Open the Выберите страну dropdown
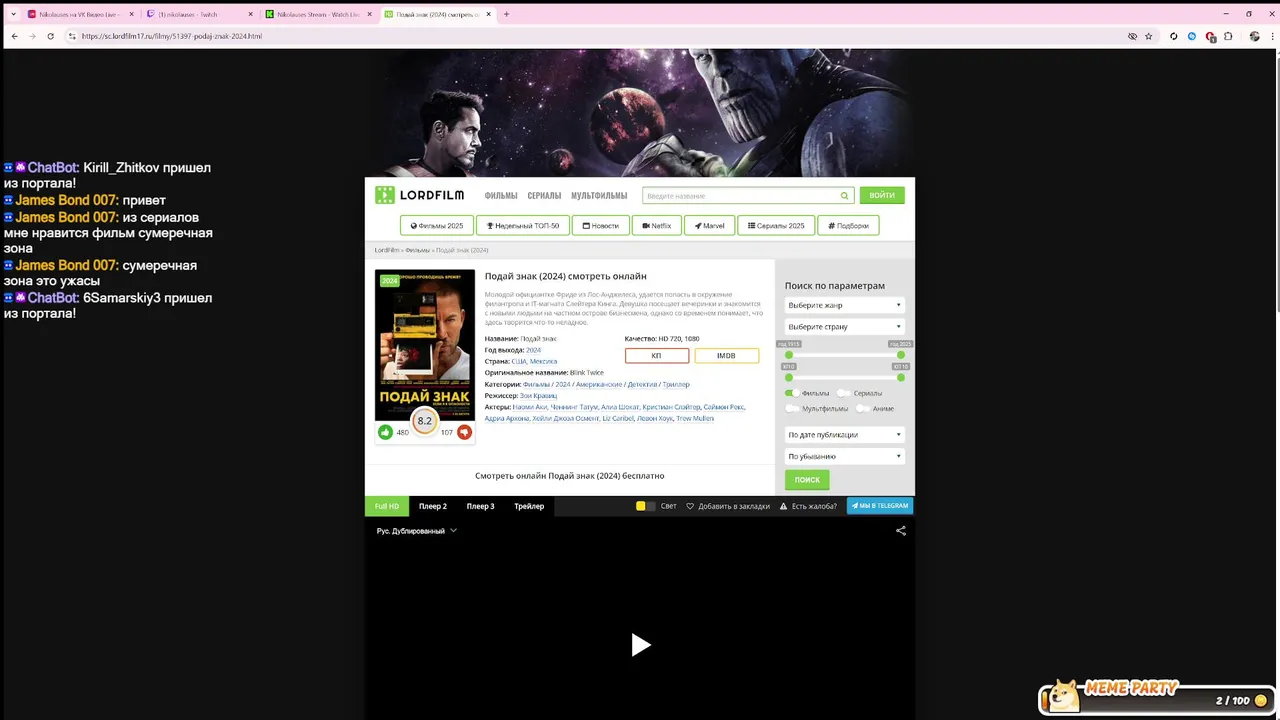This screenshot has width=1280, height=720. [x=845, y=327]
